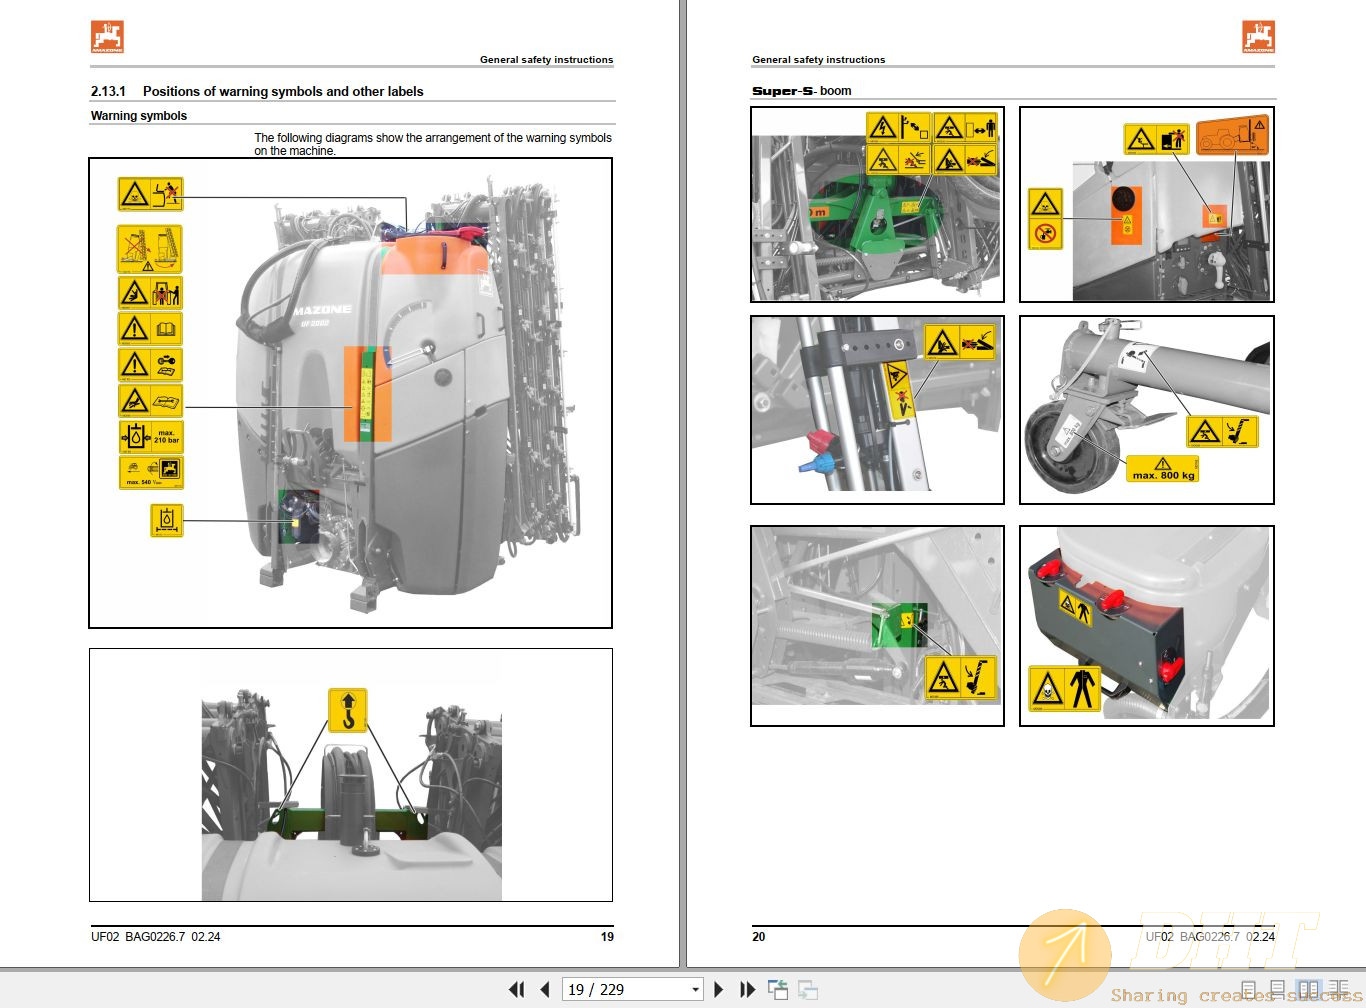The height and width of the screenshot is (1008, 1366).
Task: Click the max. 210 bar warning label
Action: (x=151, y=437)
